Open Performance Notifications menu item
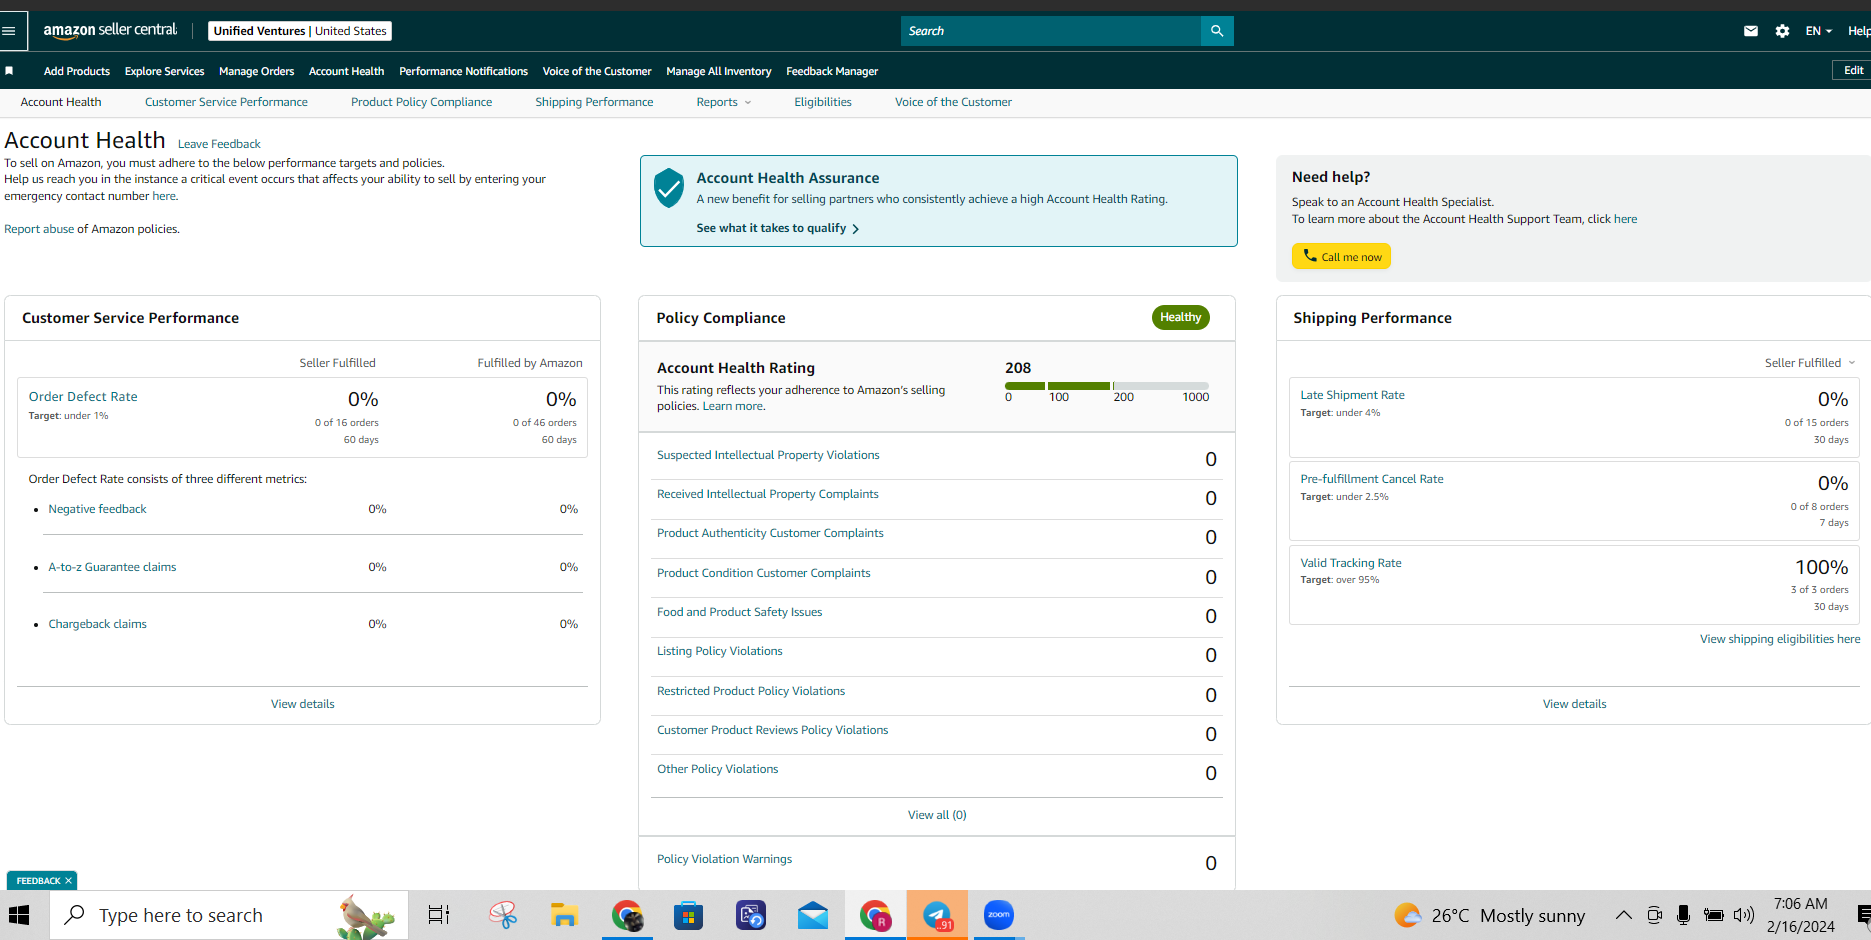 [x=463, y=71]
